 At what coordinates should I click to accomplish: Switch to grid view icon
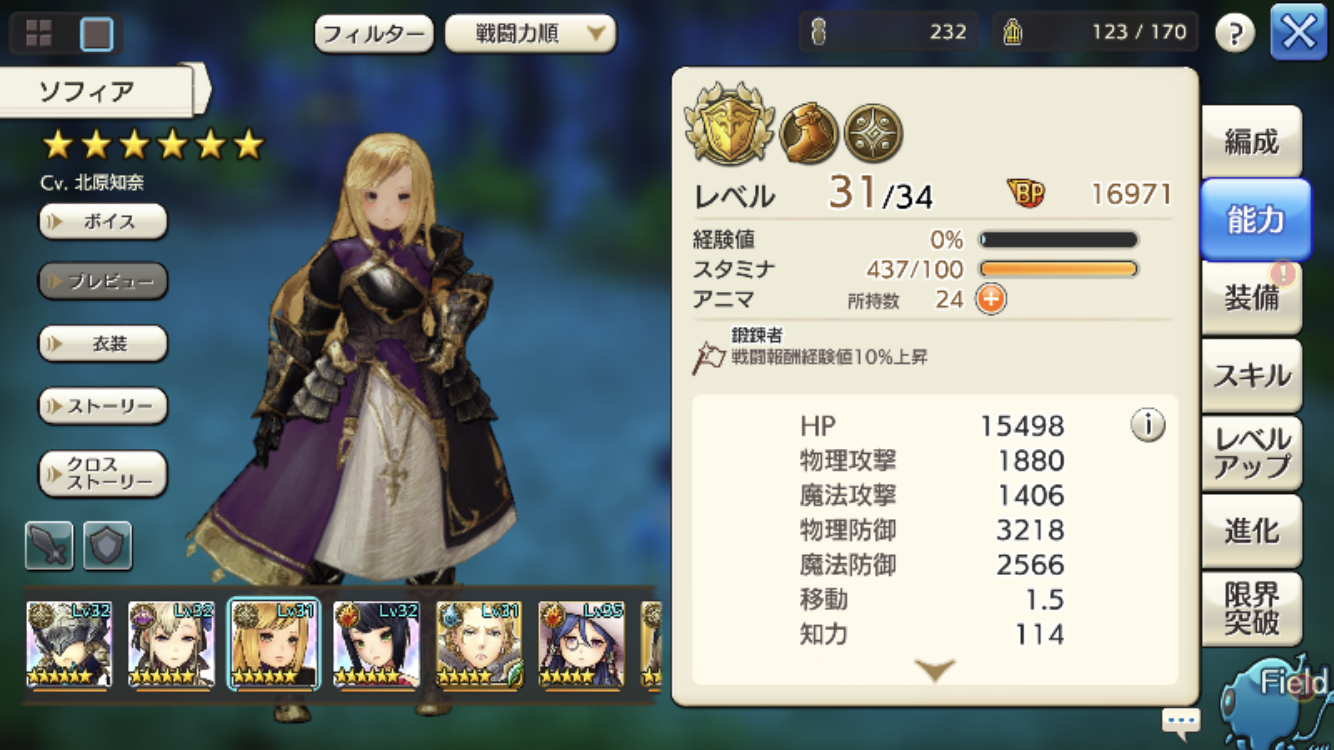tap(39, 35)
